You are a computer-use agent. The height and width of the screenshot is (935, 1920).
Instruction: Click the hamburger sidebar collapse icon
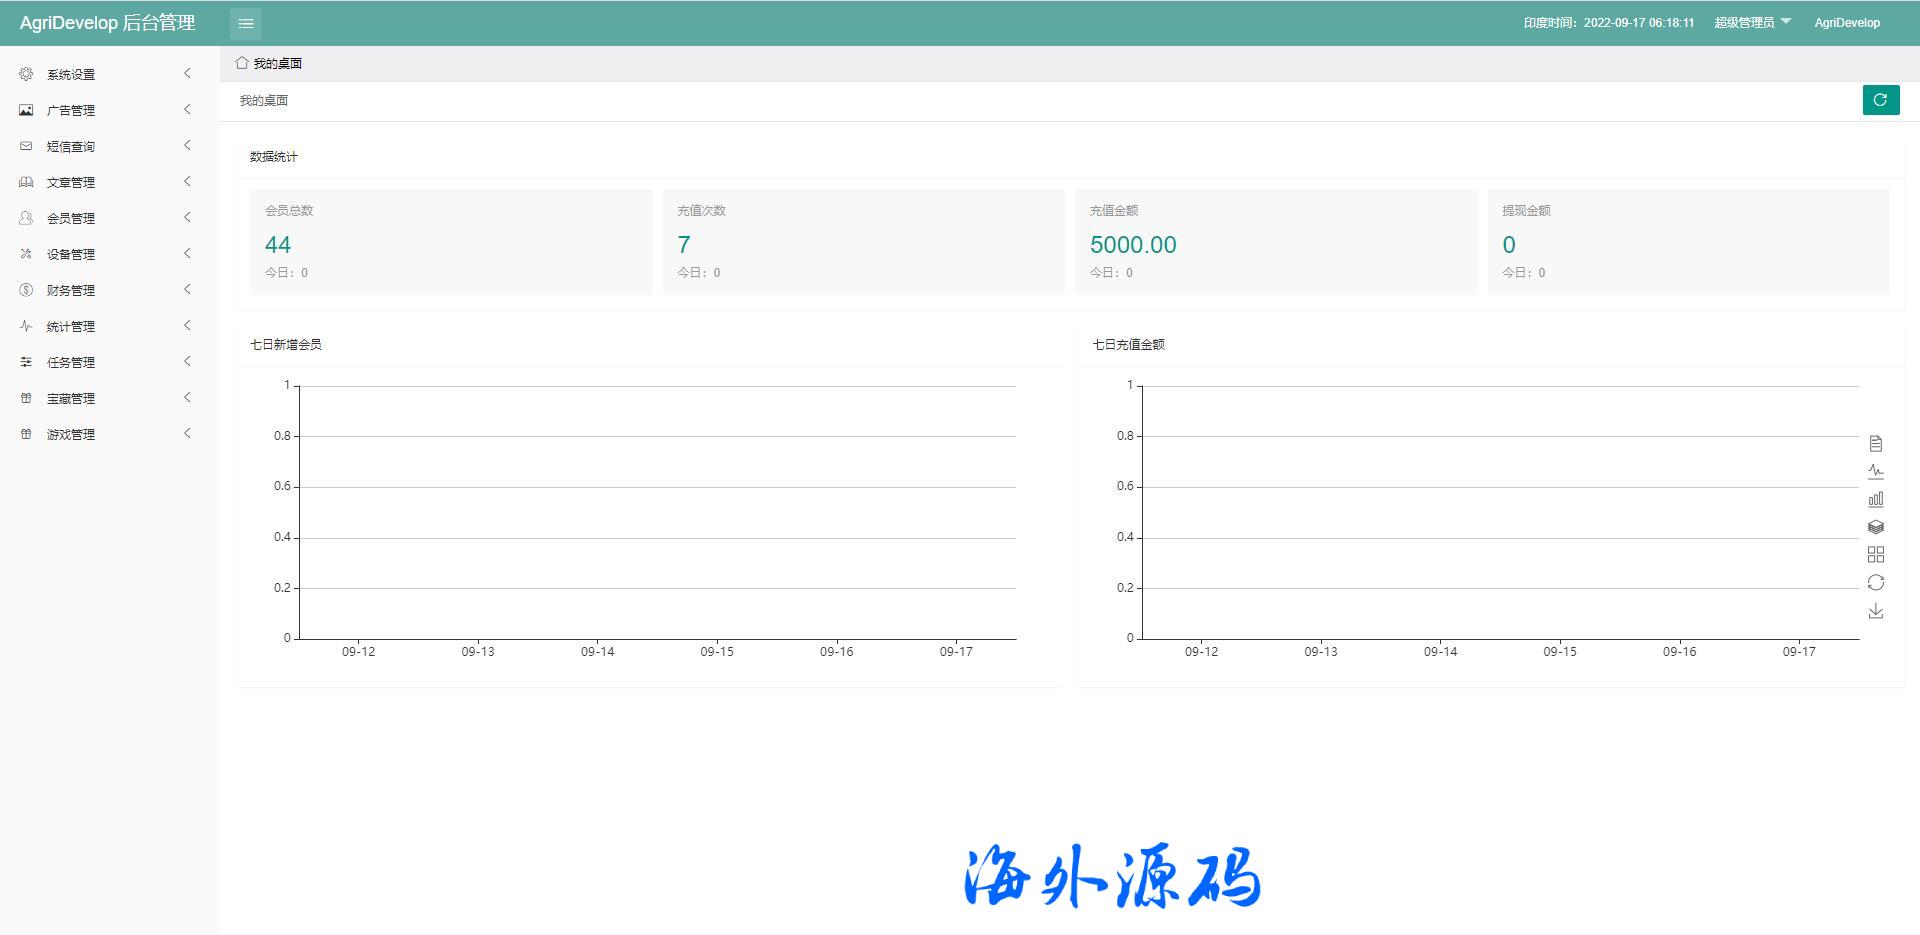[246, 23]
